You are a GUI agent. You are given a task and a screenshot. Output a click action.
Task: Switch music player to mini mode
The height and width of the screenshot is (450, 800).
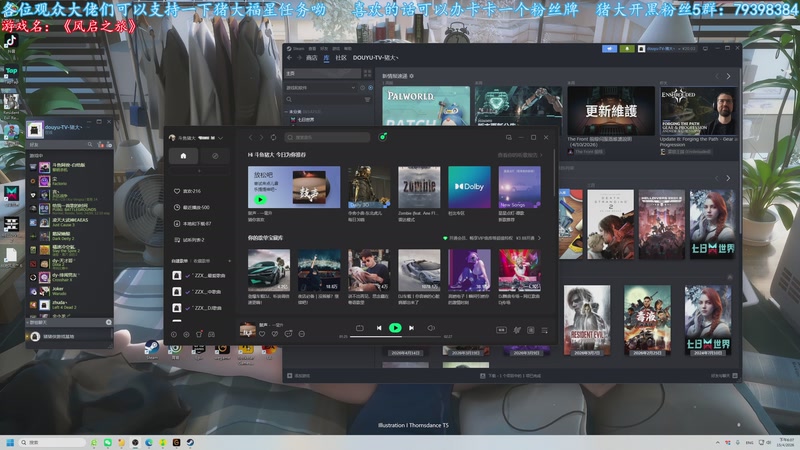509,138
